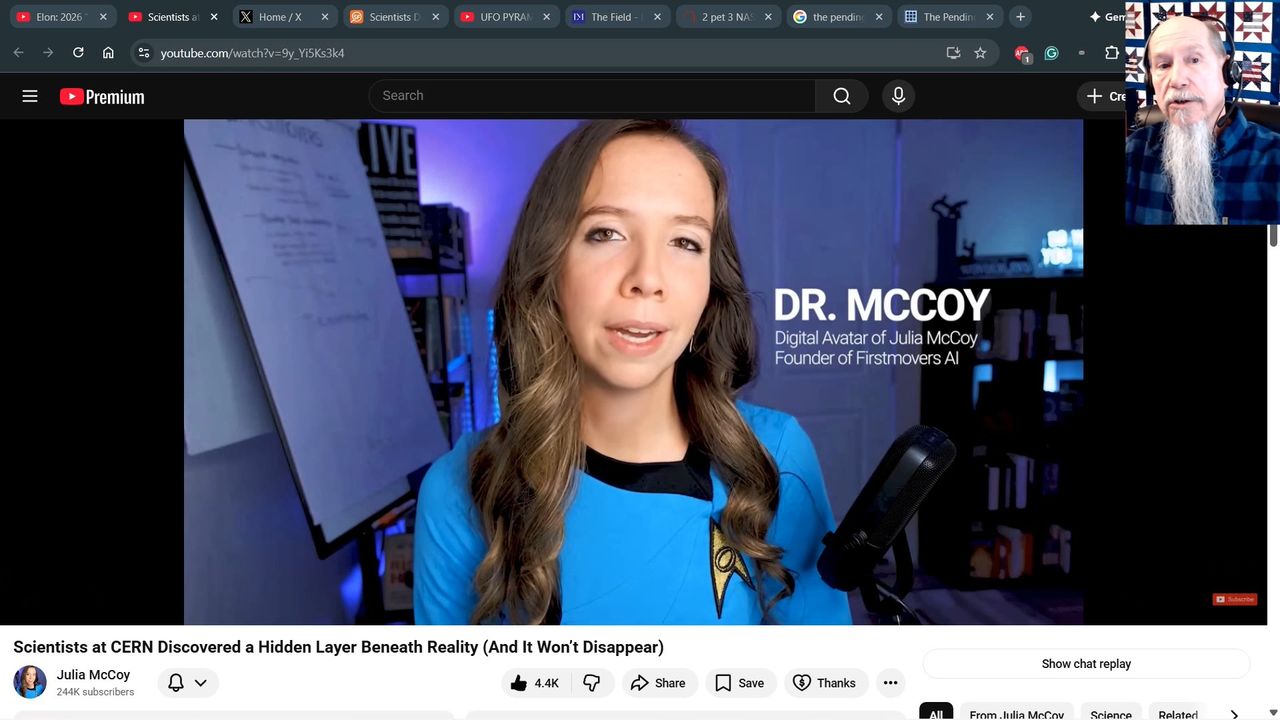Open the Share dialog
Image resolution: width=1280 pixels, height=720 pixels.
click(658, 683)
